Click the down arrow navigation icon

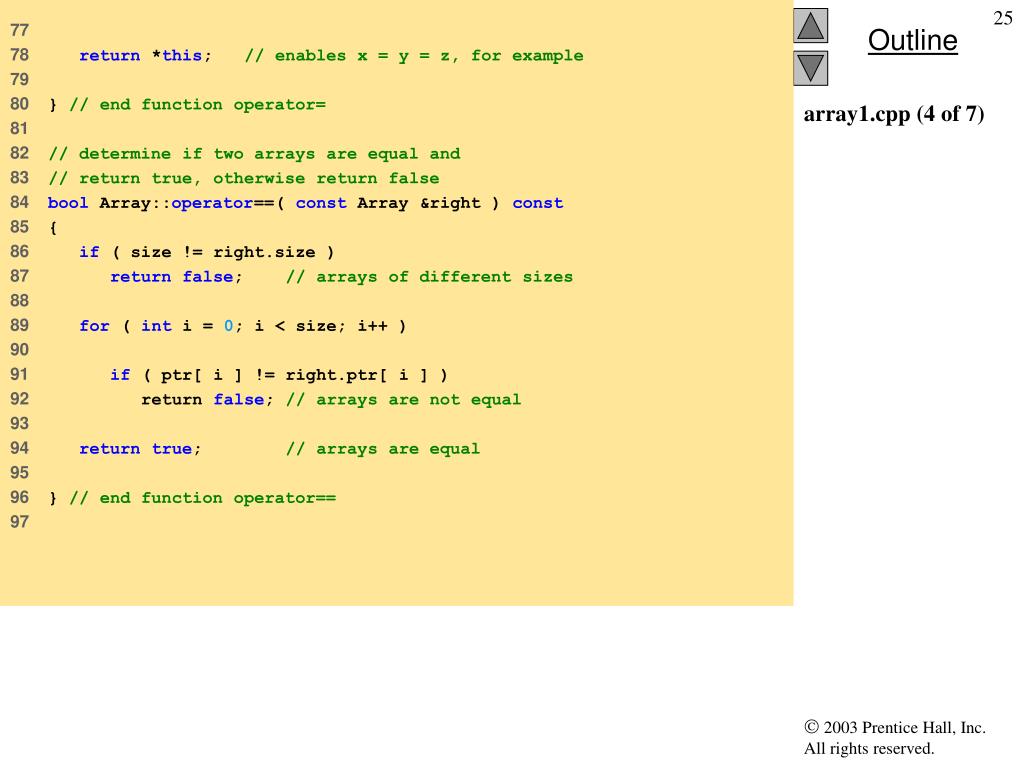pos(811,68)
